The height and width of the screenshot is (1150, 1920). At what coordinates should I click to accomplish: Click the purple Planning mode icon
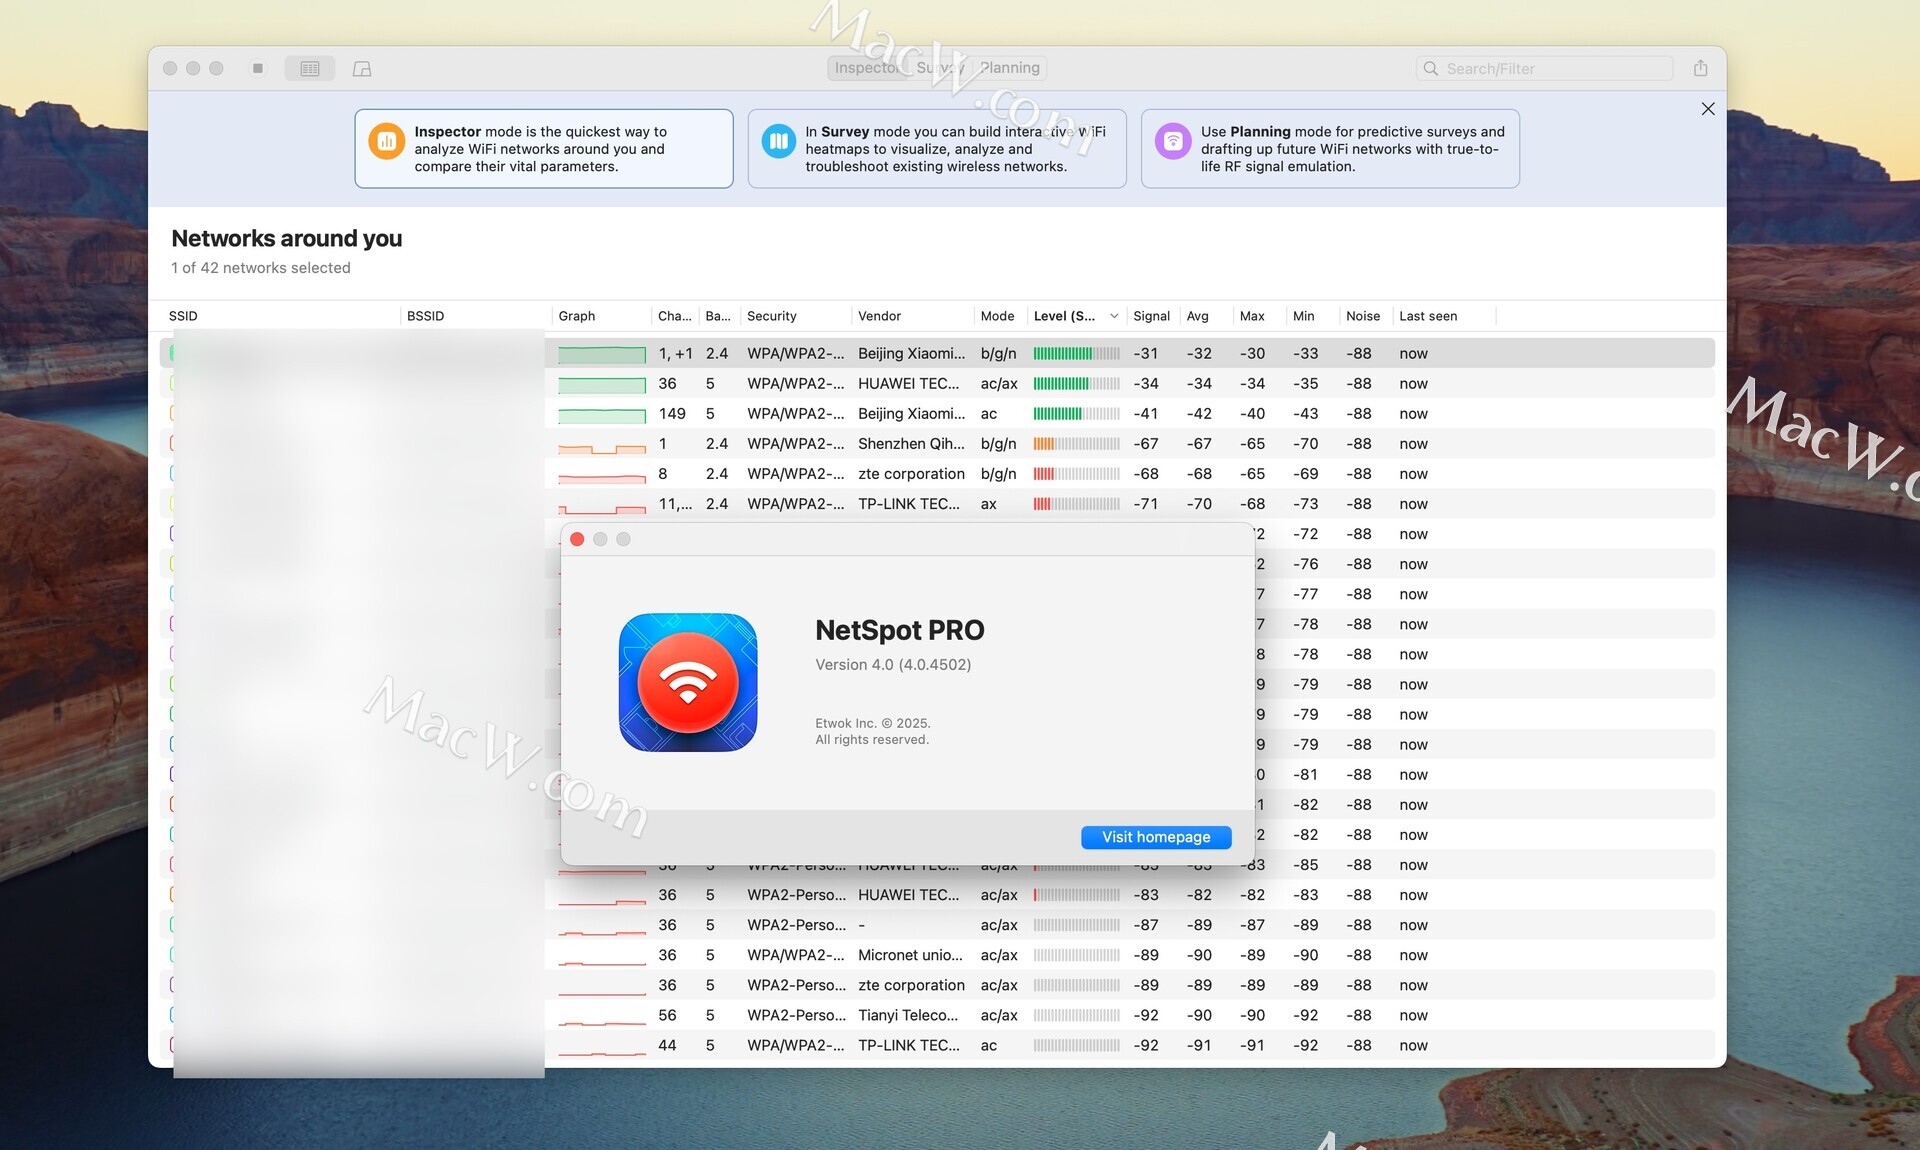(1173, 141)
